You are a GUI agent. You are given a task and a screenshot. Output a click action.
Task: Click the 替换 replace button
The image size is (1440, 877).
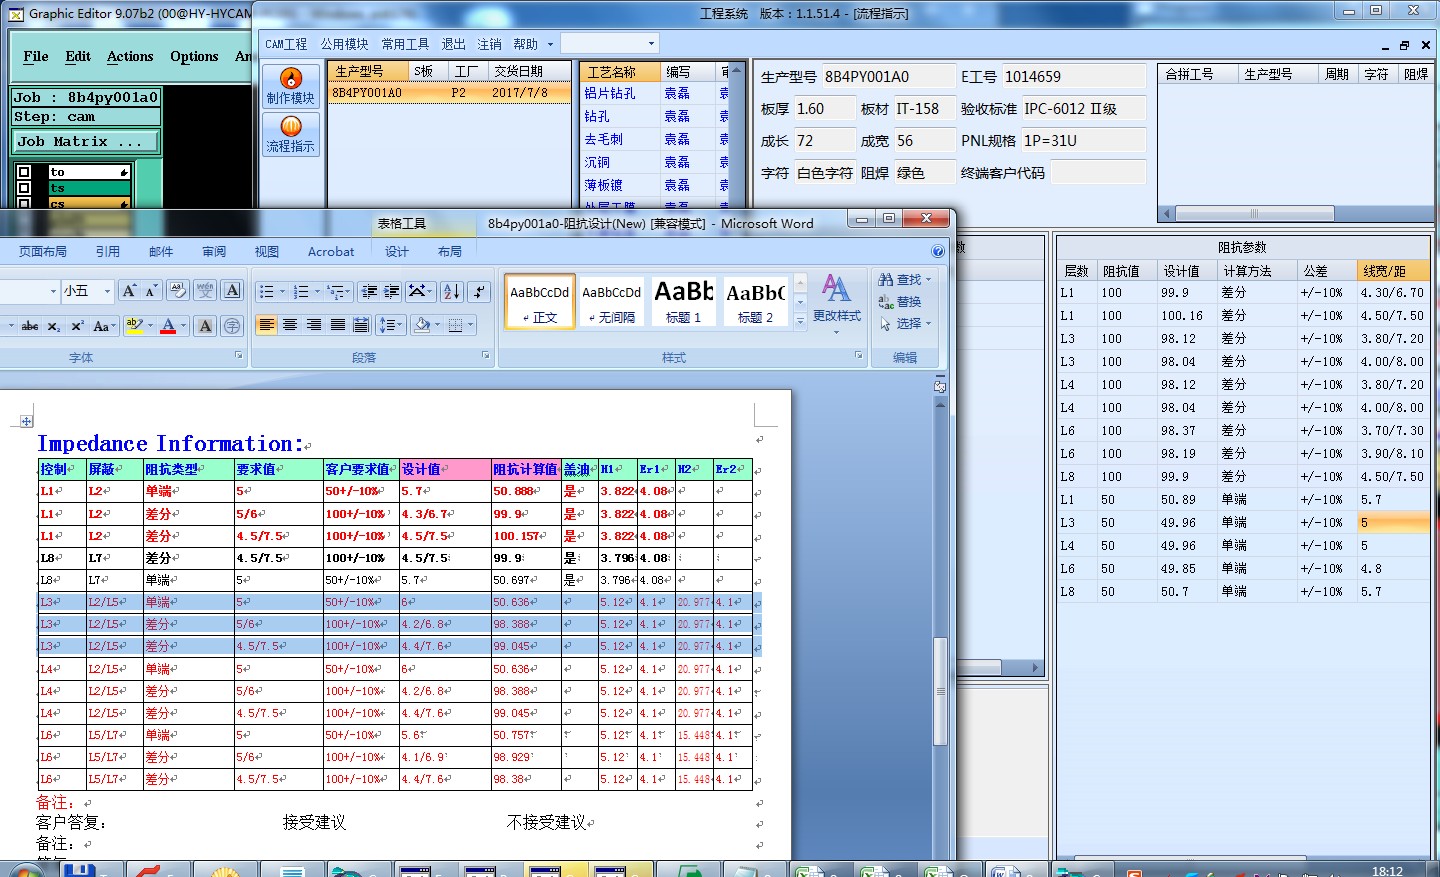tap(900, 301)
